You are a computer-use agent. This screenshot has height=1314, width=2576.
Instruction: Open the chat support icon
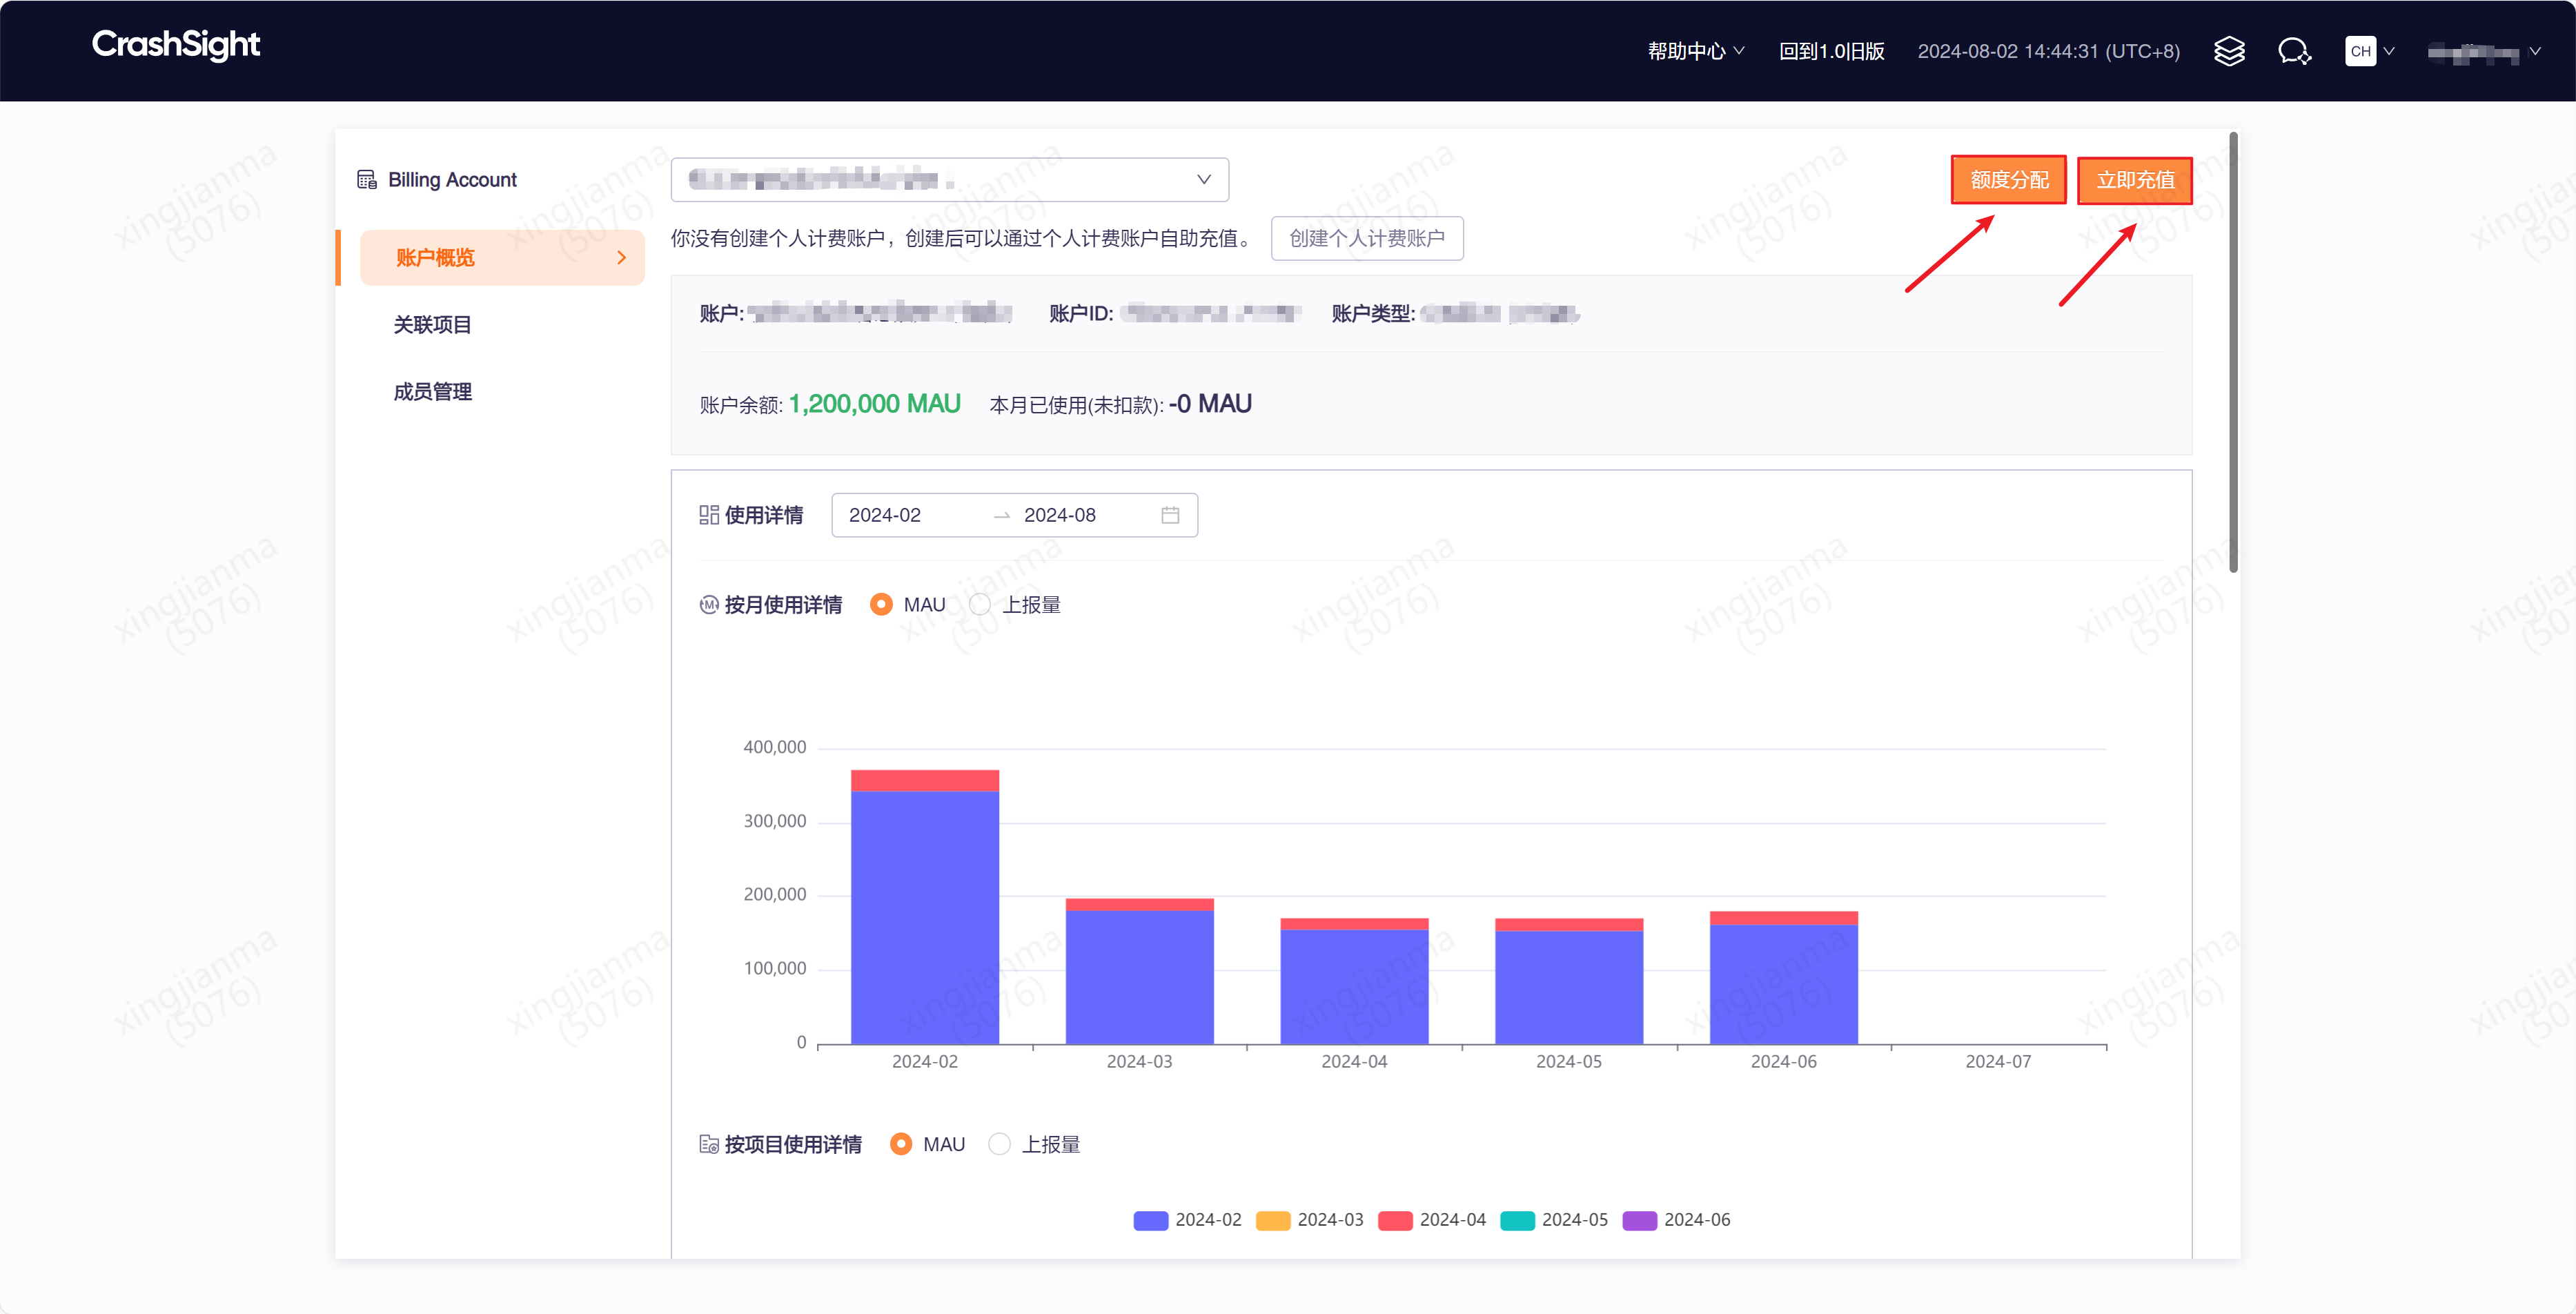pos(2294,51)
